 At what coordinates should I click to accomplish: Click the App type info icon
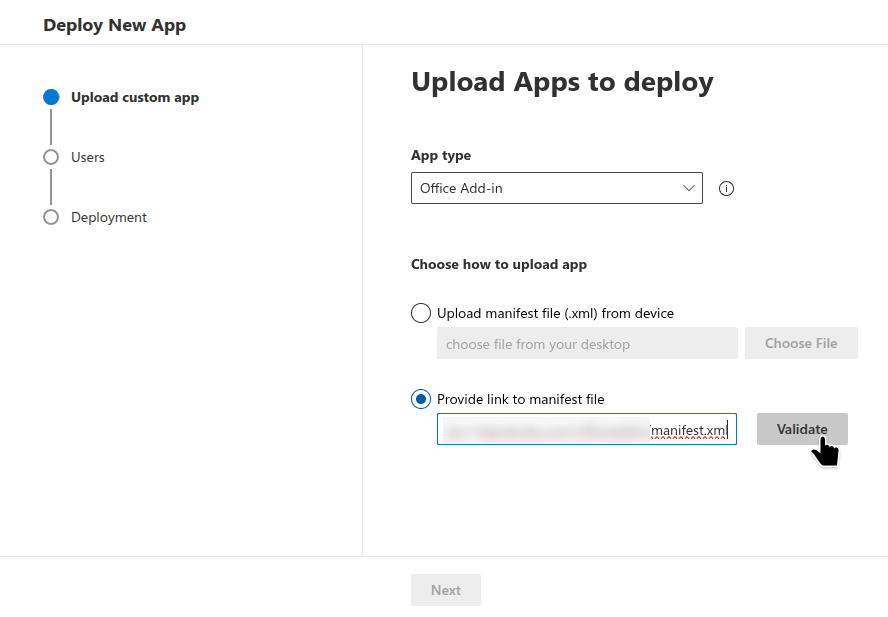coord(726,189)
